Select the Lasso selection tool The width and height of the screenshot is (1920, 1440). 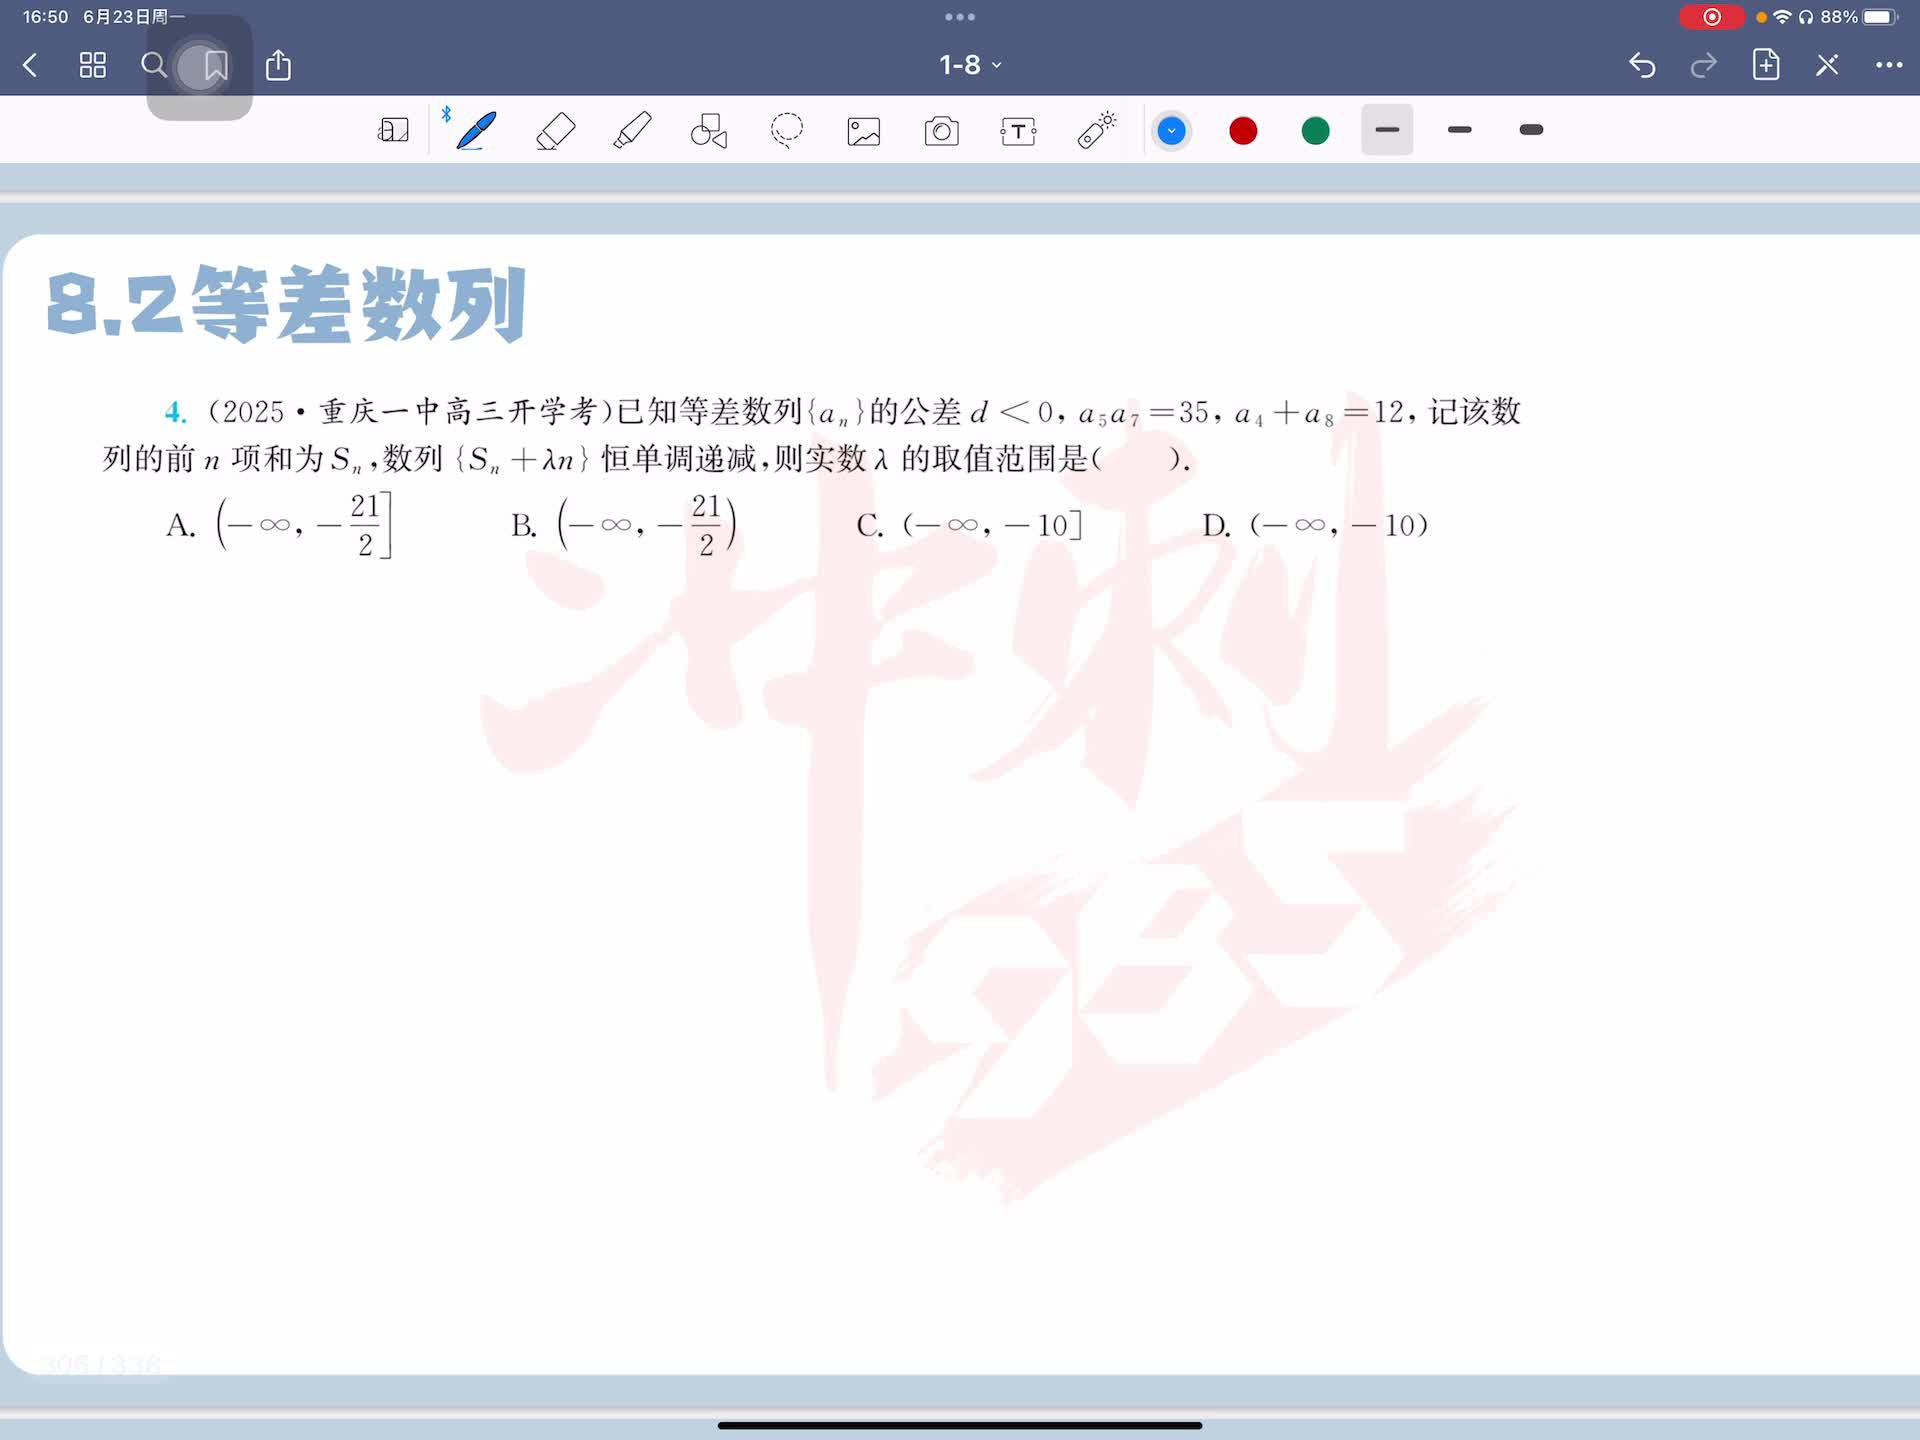point(787,131)
